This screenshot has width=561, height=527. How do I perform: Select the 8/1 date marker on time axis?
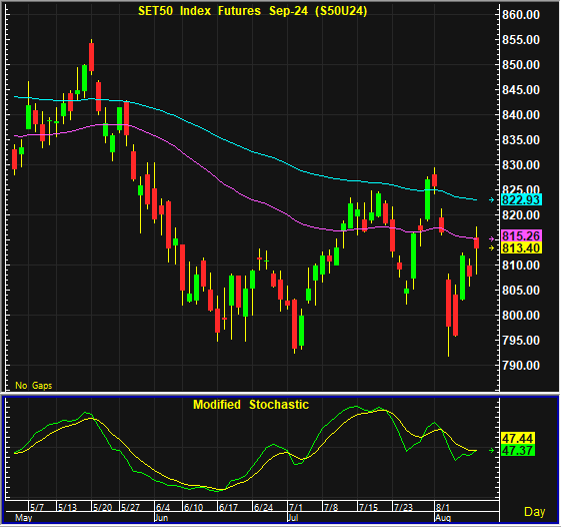[x=443, y=507]
